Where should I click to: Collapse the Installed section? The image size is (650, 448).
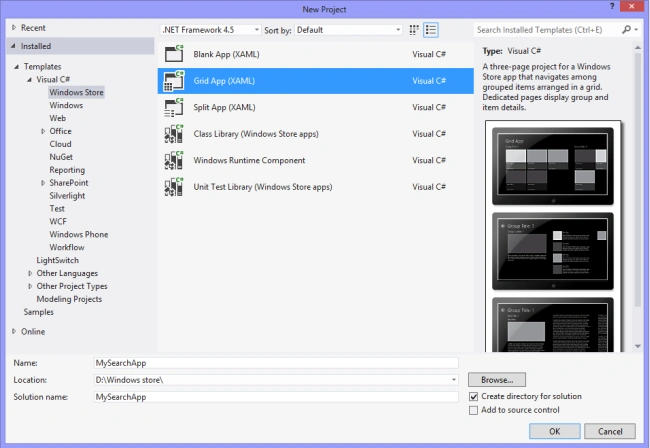(13, 46)
